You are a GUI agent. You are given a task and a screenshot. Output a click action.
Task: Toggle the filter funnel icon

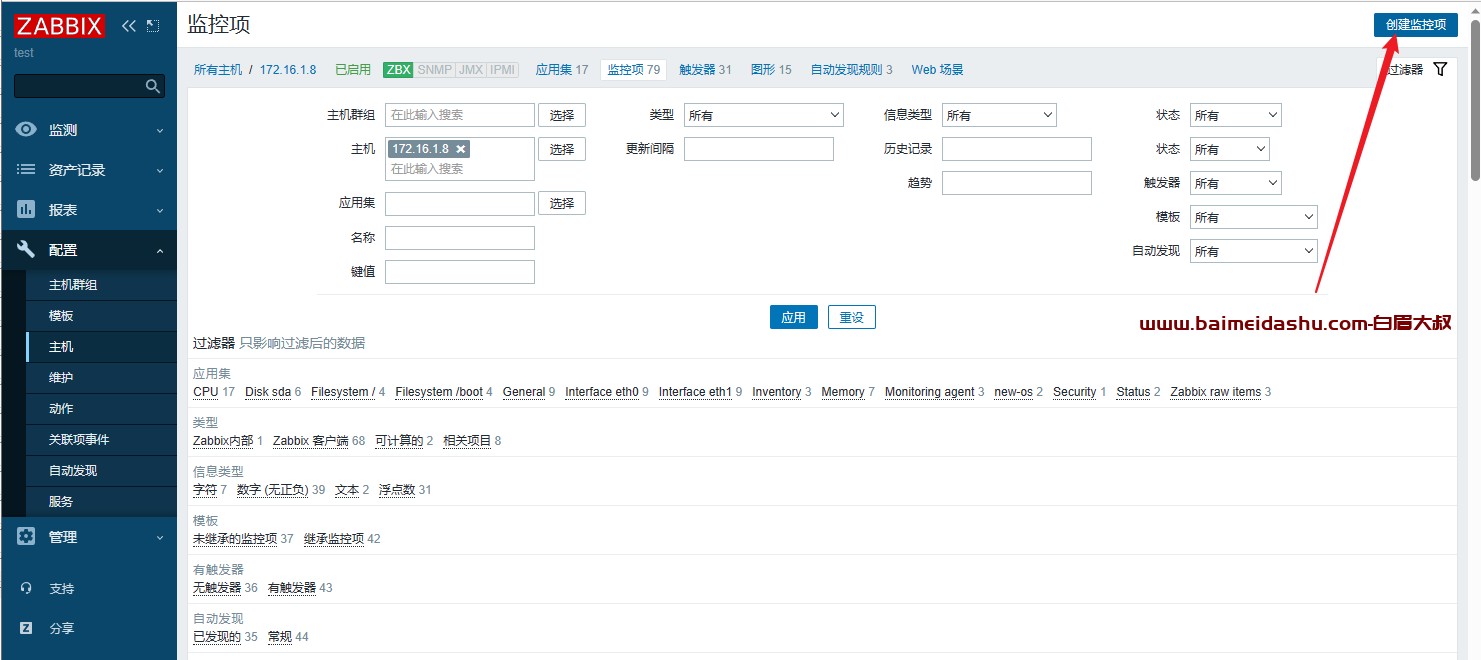pos(1440,69)
